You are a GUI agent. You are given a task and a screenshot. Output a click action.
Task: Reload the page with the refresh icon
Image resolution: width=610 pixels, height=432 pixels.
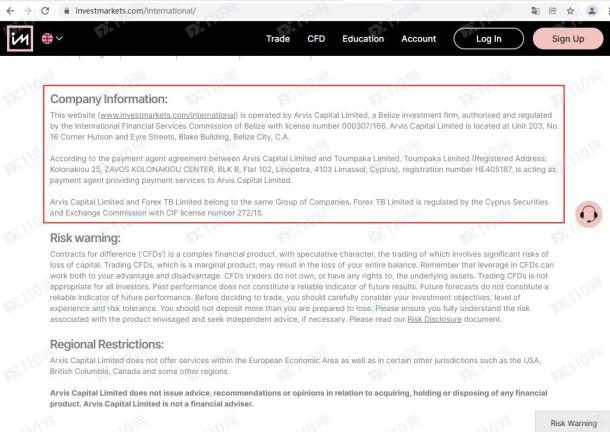pyautogui.click(x=45, y=11)
